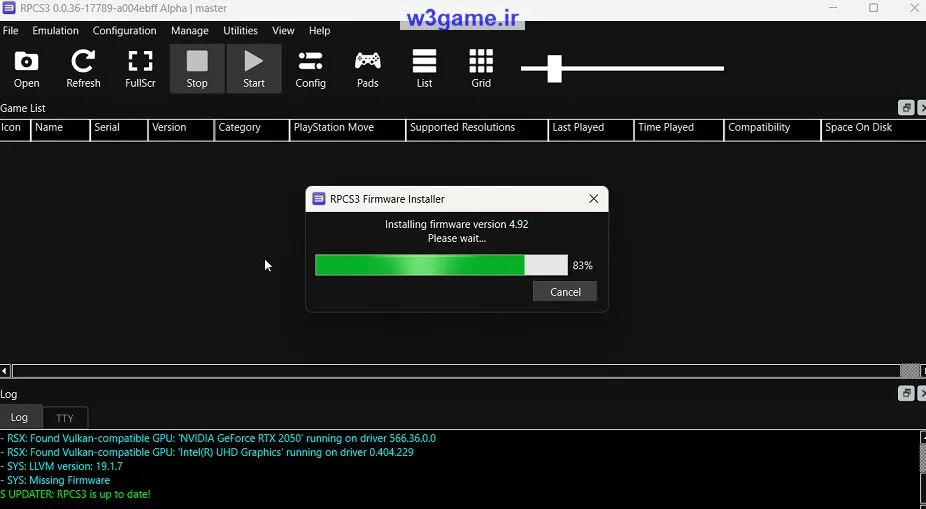Open the Emulation menu

coord(56,31)
